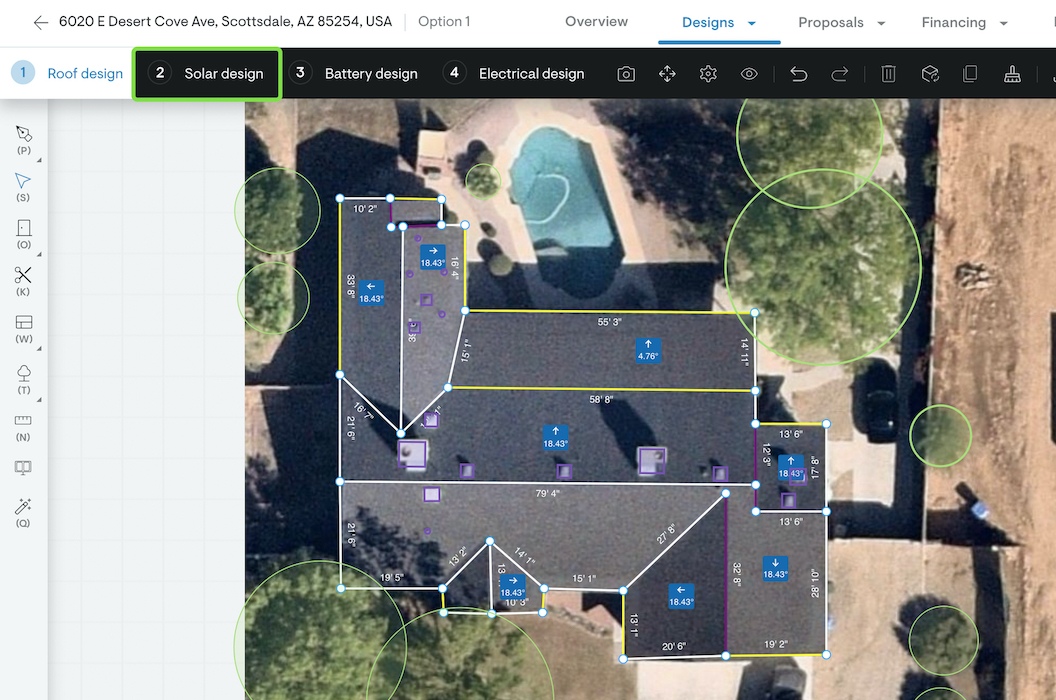Activate the Select arrow tool (S)

click(23, 181)
